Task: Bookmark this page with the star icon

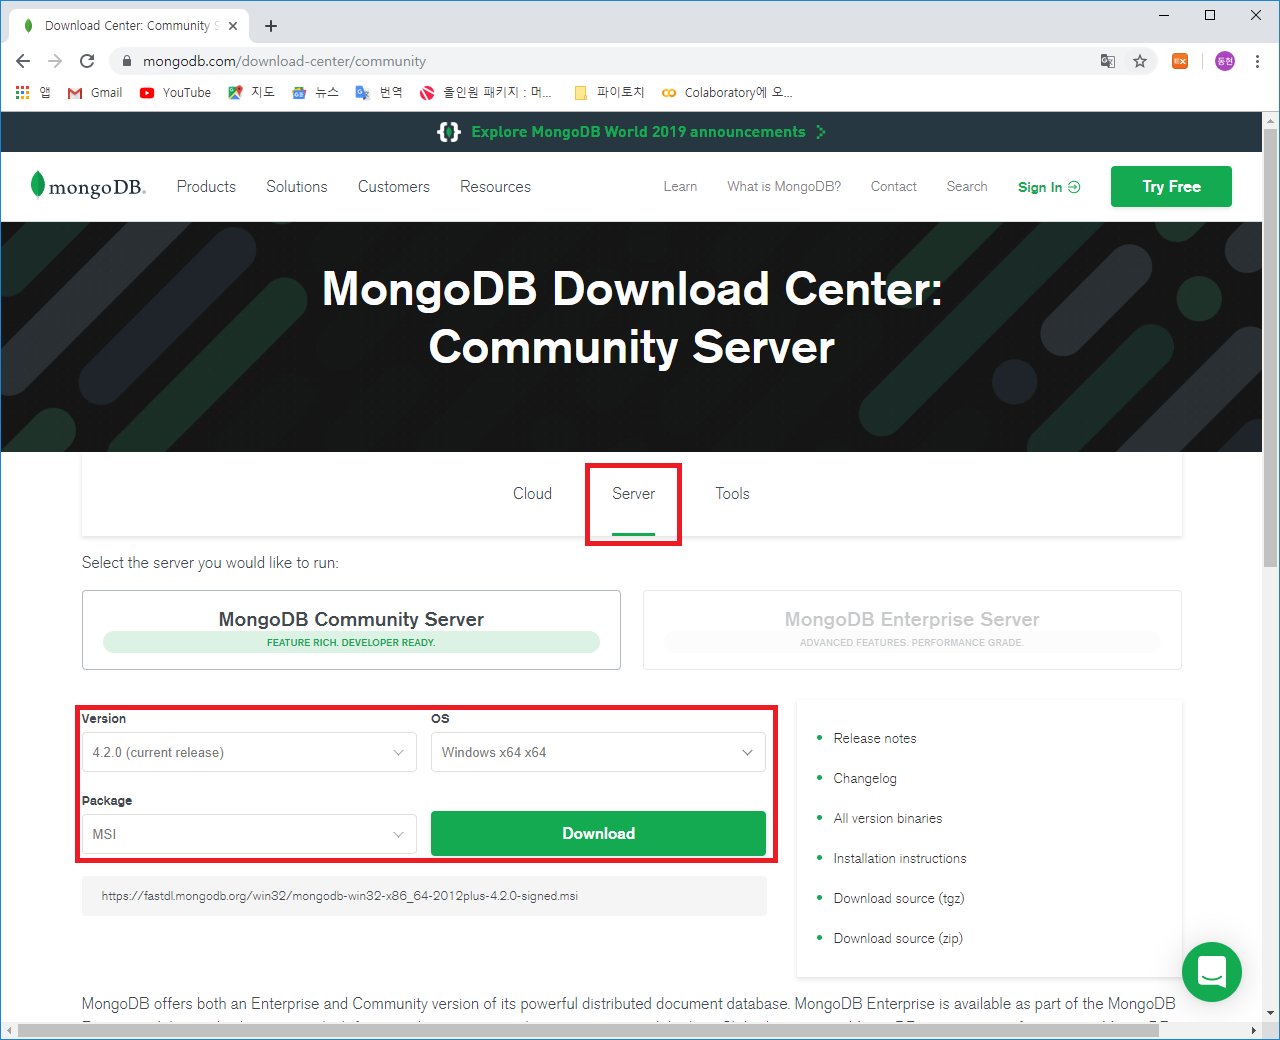Action: pyautogui.click(x=1140, y=61)
